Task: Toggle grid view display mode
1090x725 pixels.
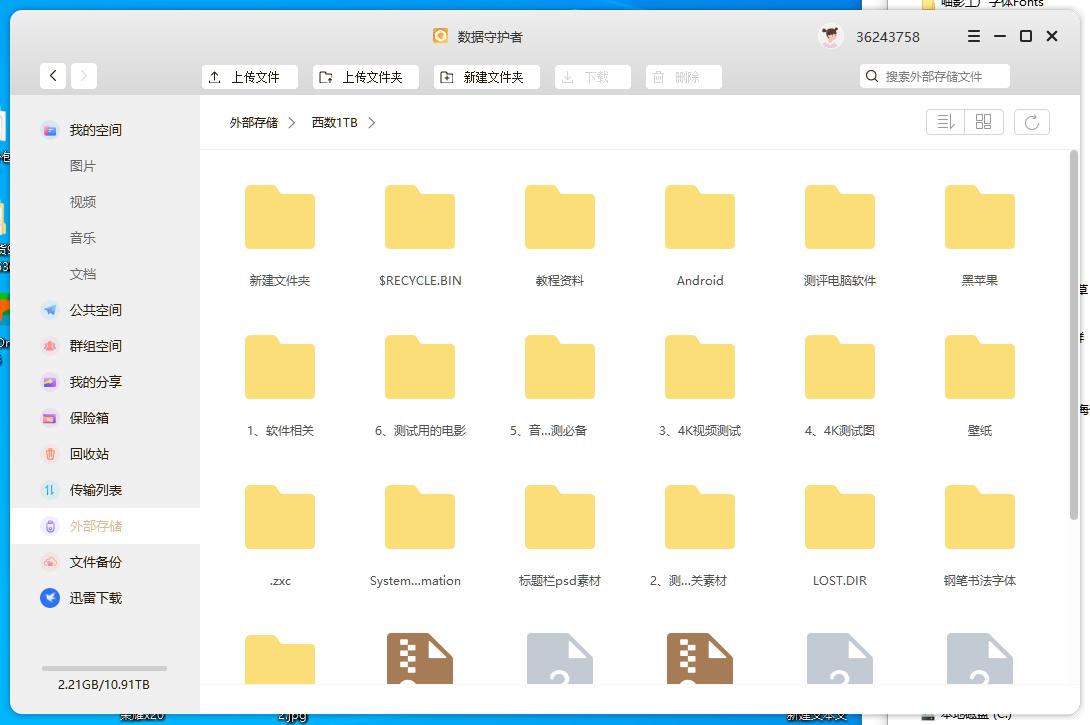Action: pyautogui.click(x=983, y=121)
